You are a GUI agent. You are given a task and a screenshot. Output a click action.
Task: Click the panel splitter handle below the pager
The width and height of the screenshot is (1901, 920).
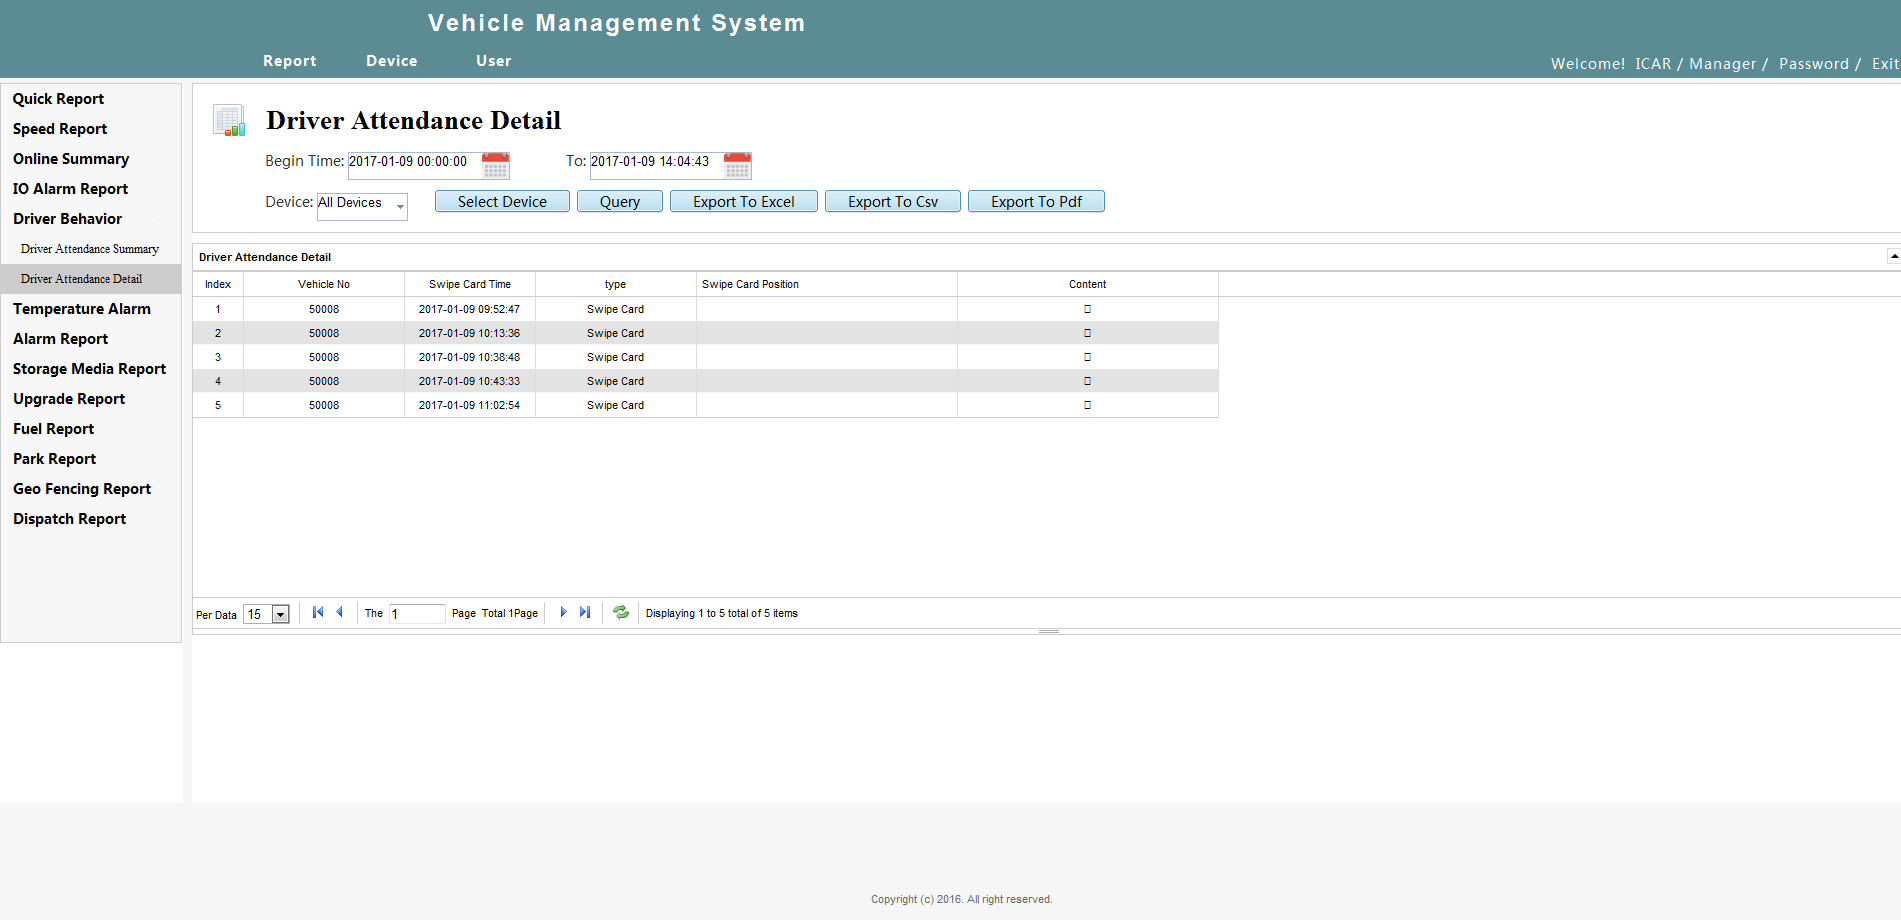point(1048,632)
